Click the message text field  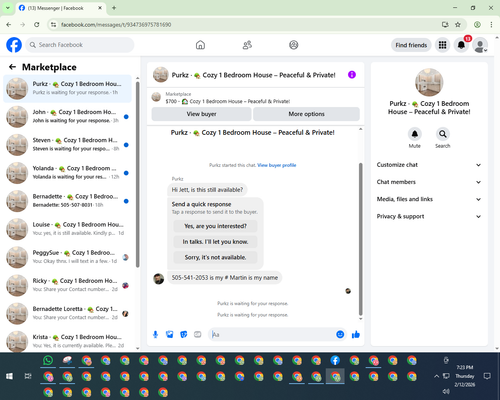pos(273,334)
